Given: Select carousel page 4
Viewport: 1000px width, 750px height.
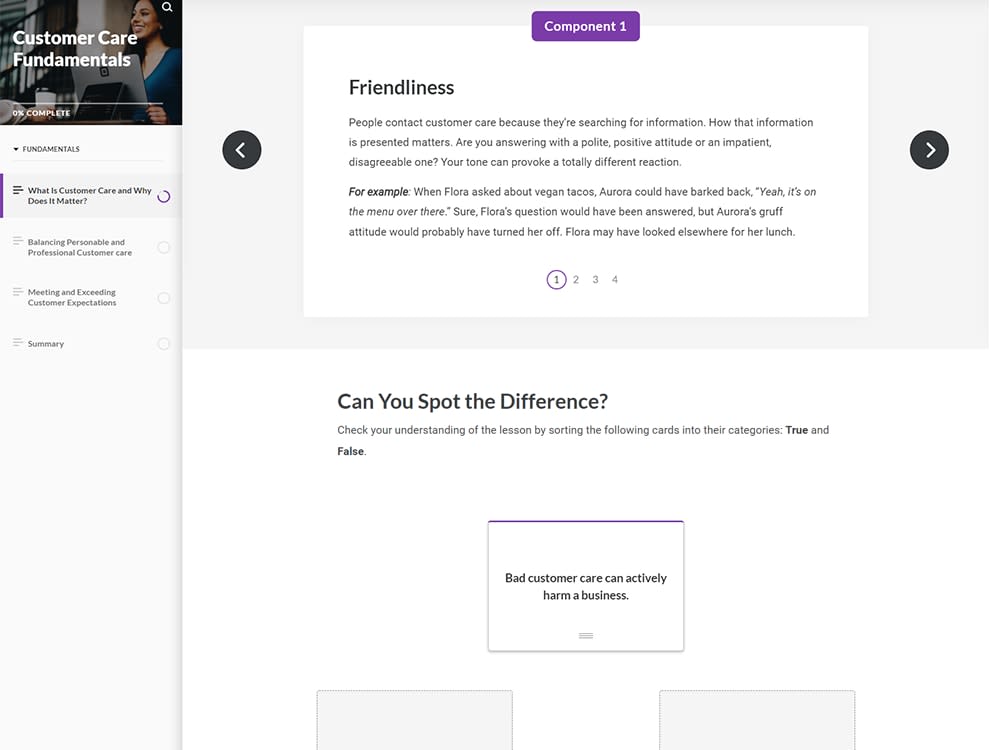Looking at the screenshot, I should (x=615, y=279).
